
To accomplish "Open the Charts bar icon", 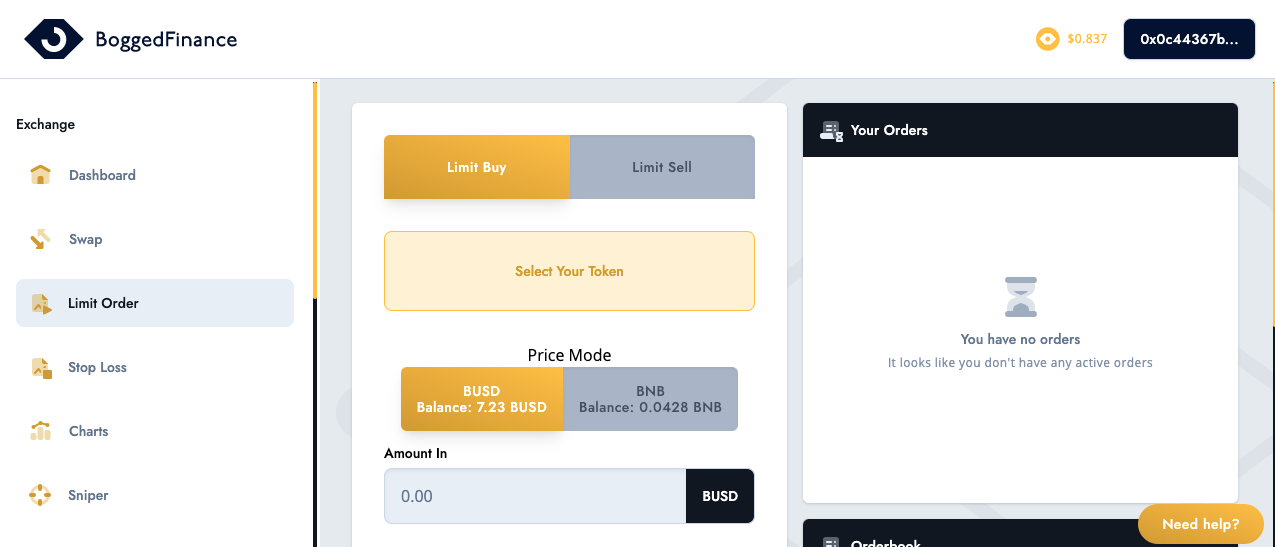I will pos(40,431).
